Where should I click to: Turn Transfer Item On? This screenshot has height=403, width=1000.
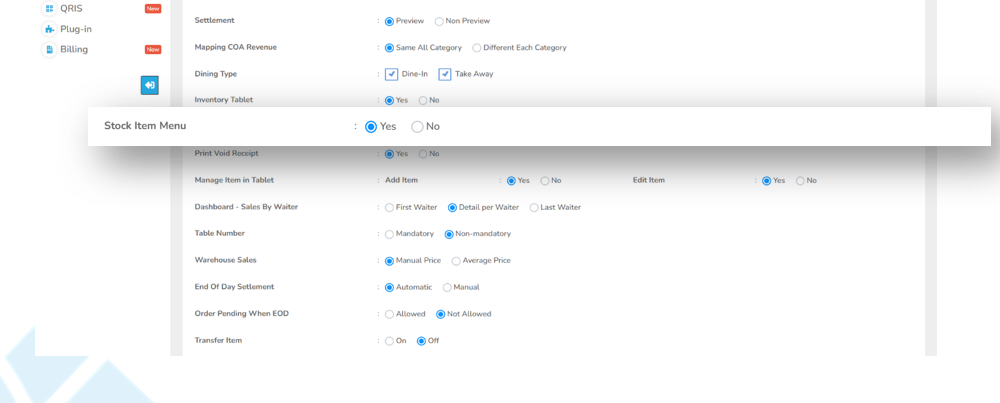point(389,341)
